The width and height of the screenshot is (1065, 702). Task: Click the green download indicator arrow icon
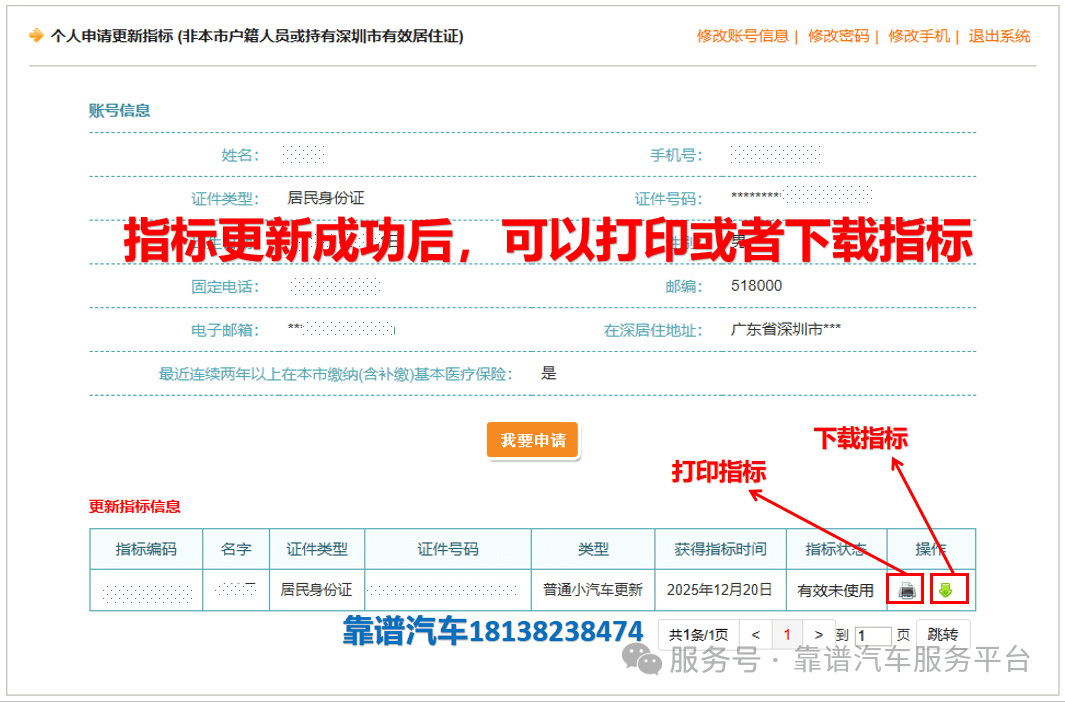coord(945,590)
